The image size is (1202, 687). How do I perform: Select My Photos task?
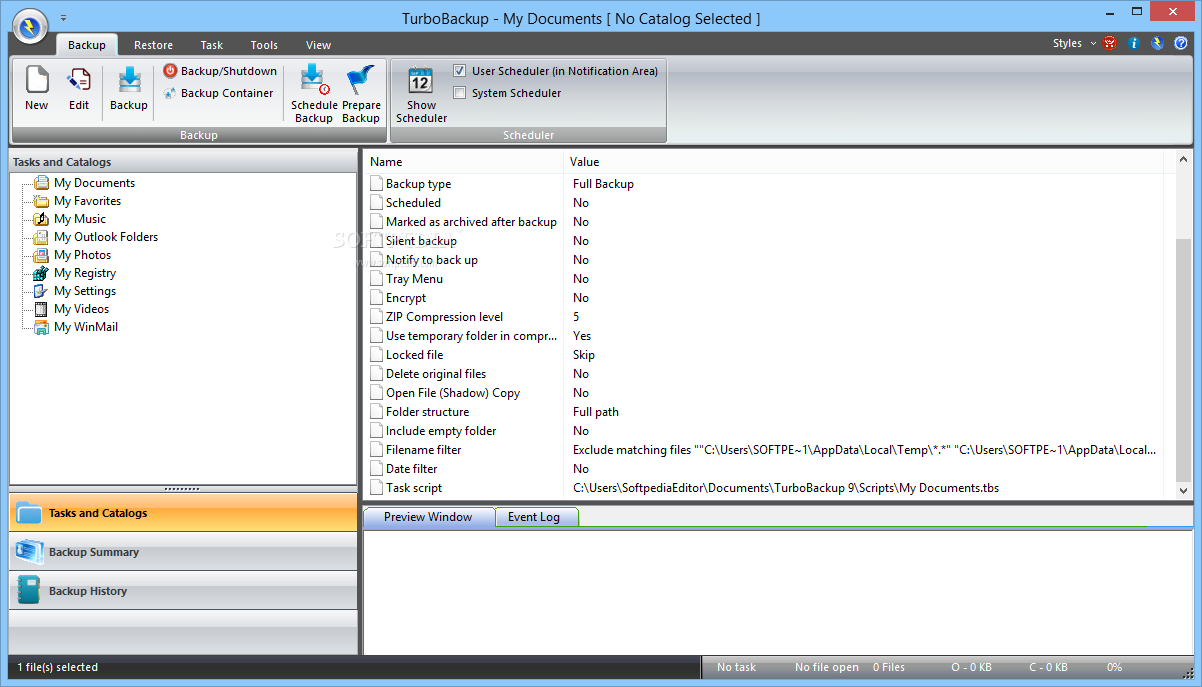pyautogui.click(x=82, y=255)
